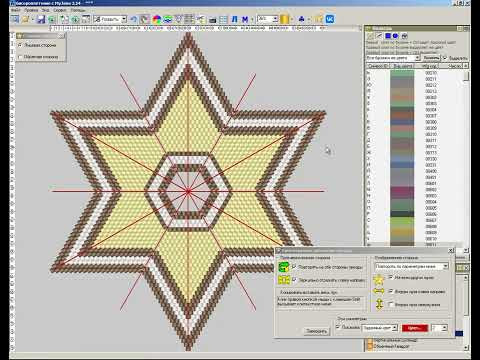
Task: Click the bead-row number ruler above canvas
Action: (x=188, y=29)
